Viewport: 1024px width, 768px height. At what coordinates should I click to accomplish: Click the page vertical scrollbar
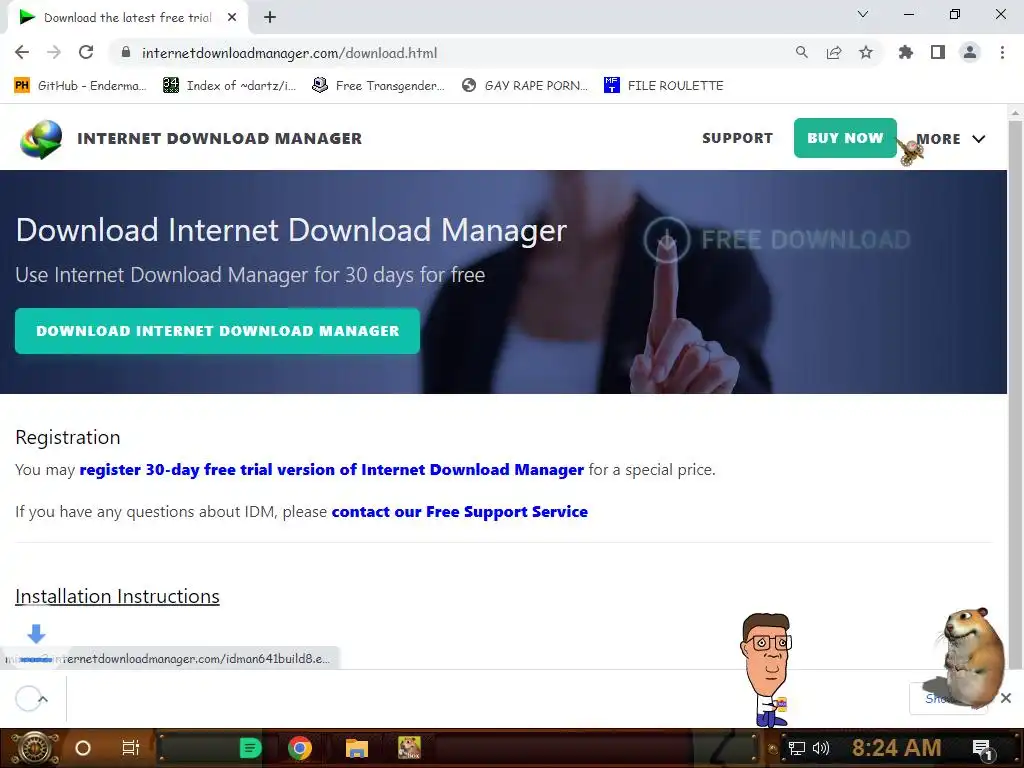coord(1015,392)
